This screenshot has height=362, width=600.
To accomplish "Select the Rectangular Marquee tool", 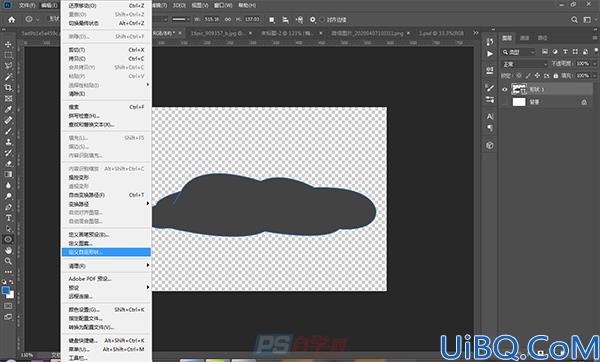I will point(8,55).
